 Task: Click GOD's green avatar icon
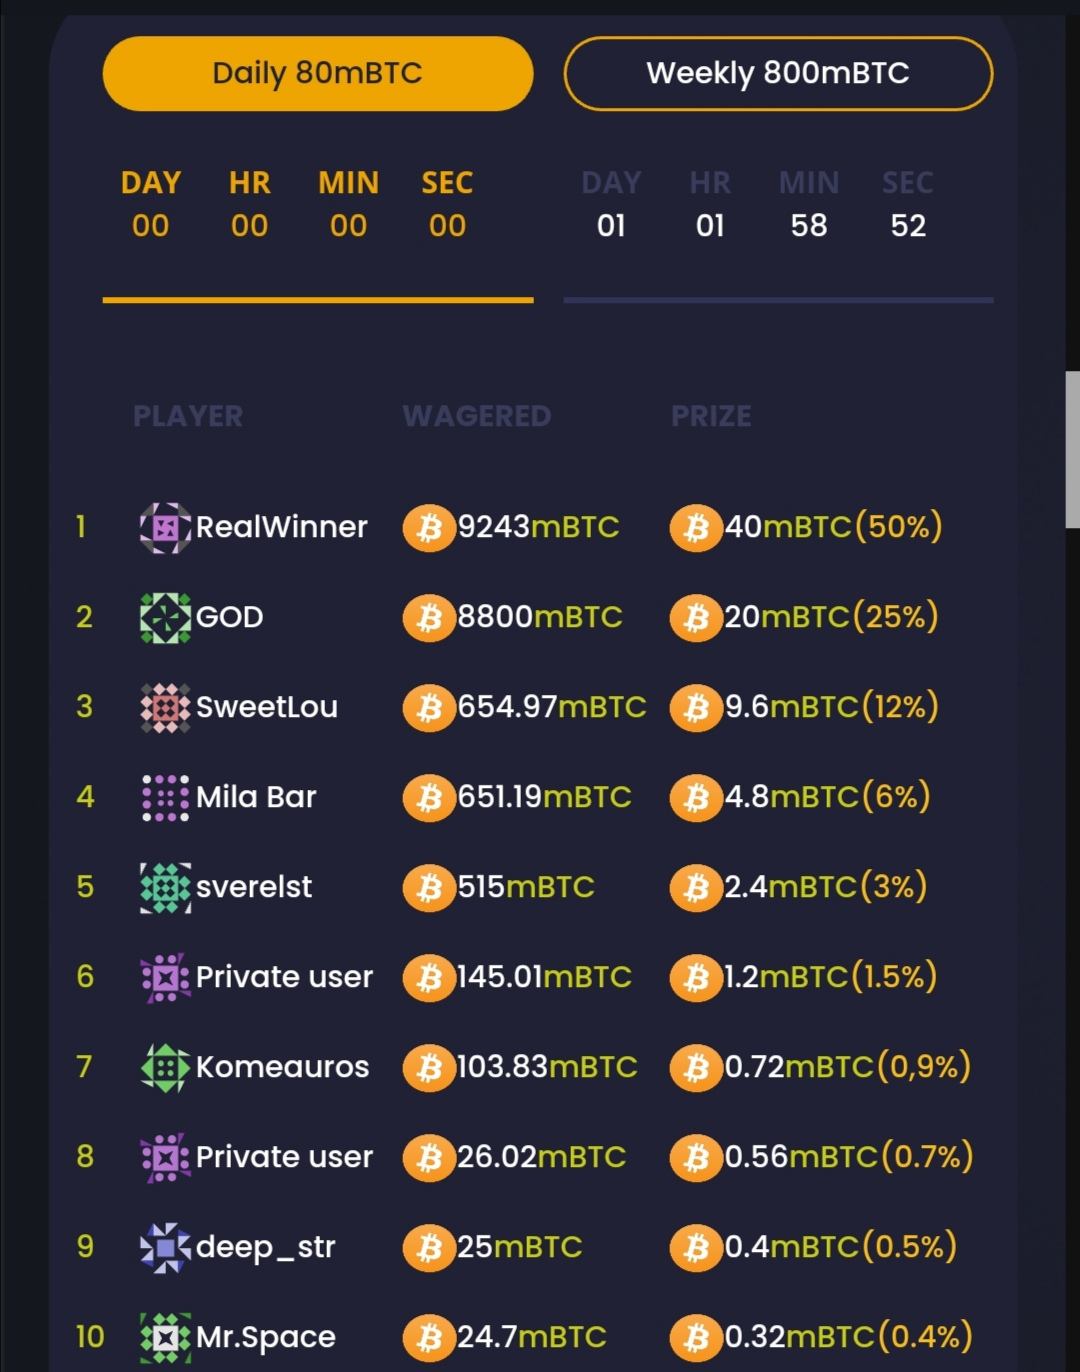pyautogui.click(x=165, y=617)
